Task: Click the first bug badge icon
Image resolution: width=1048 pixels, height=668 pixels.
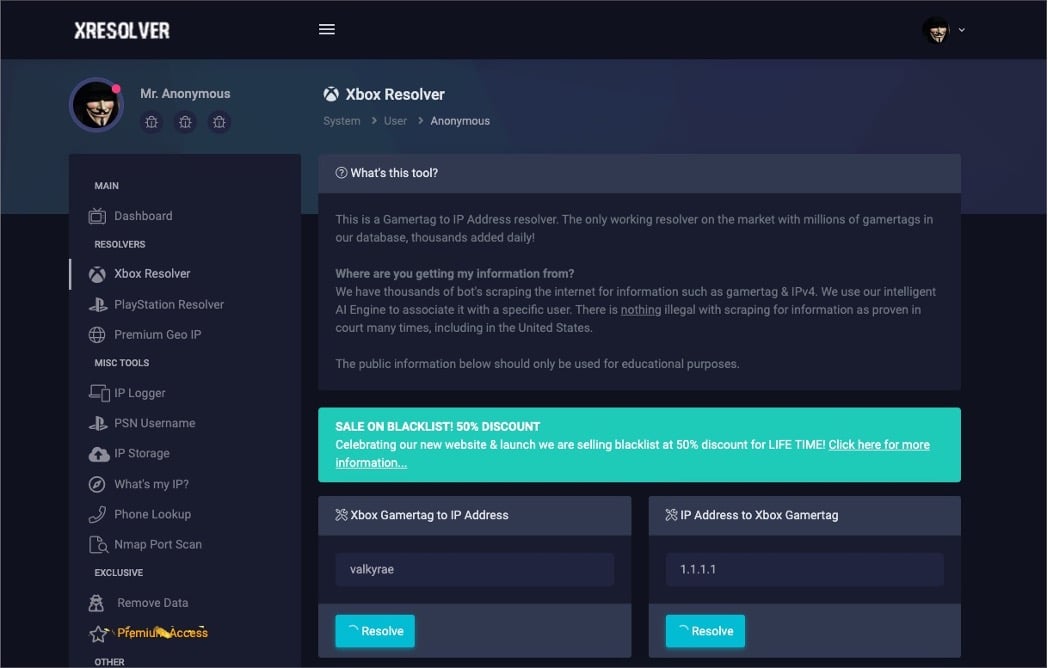Action: 152,122
